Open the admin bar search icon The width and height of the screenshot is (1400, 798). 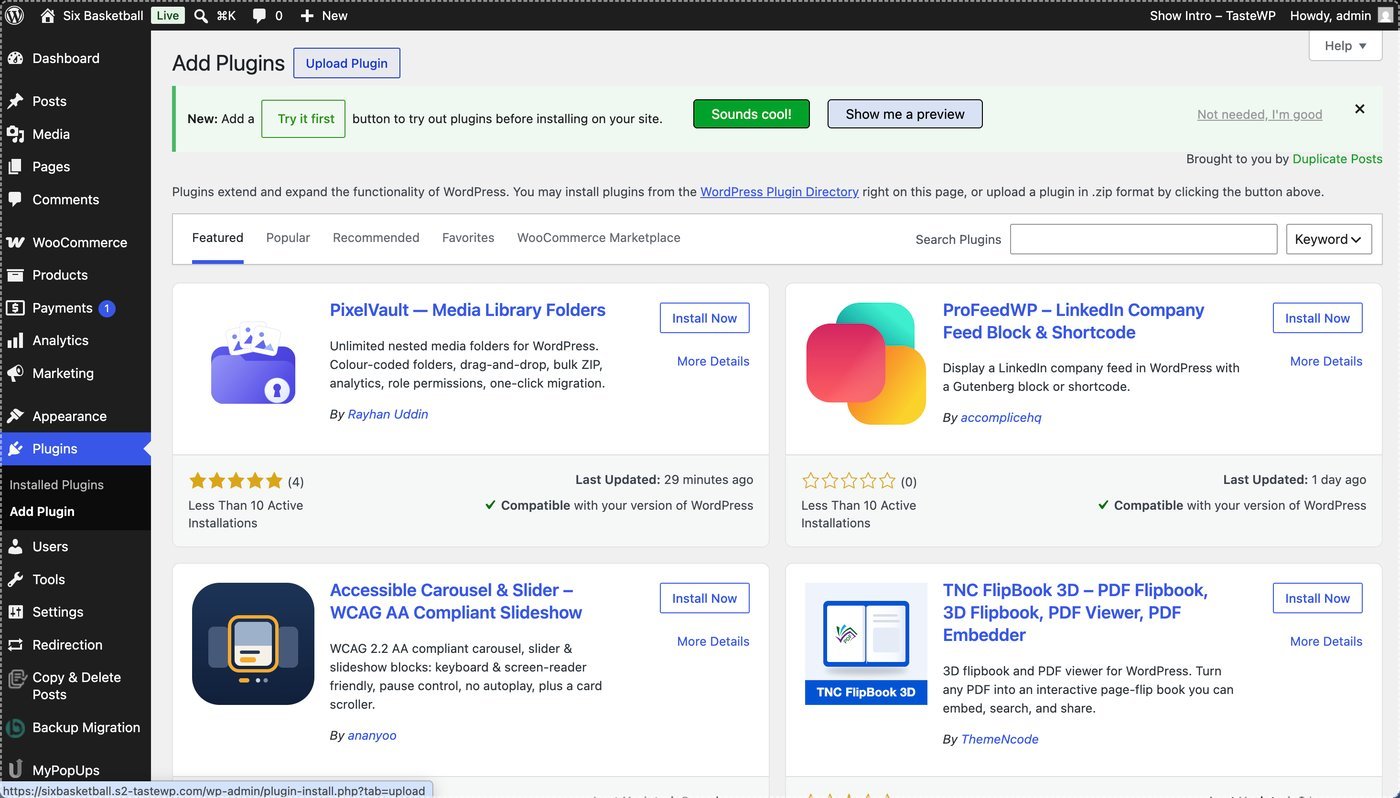201,16
